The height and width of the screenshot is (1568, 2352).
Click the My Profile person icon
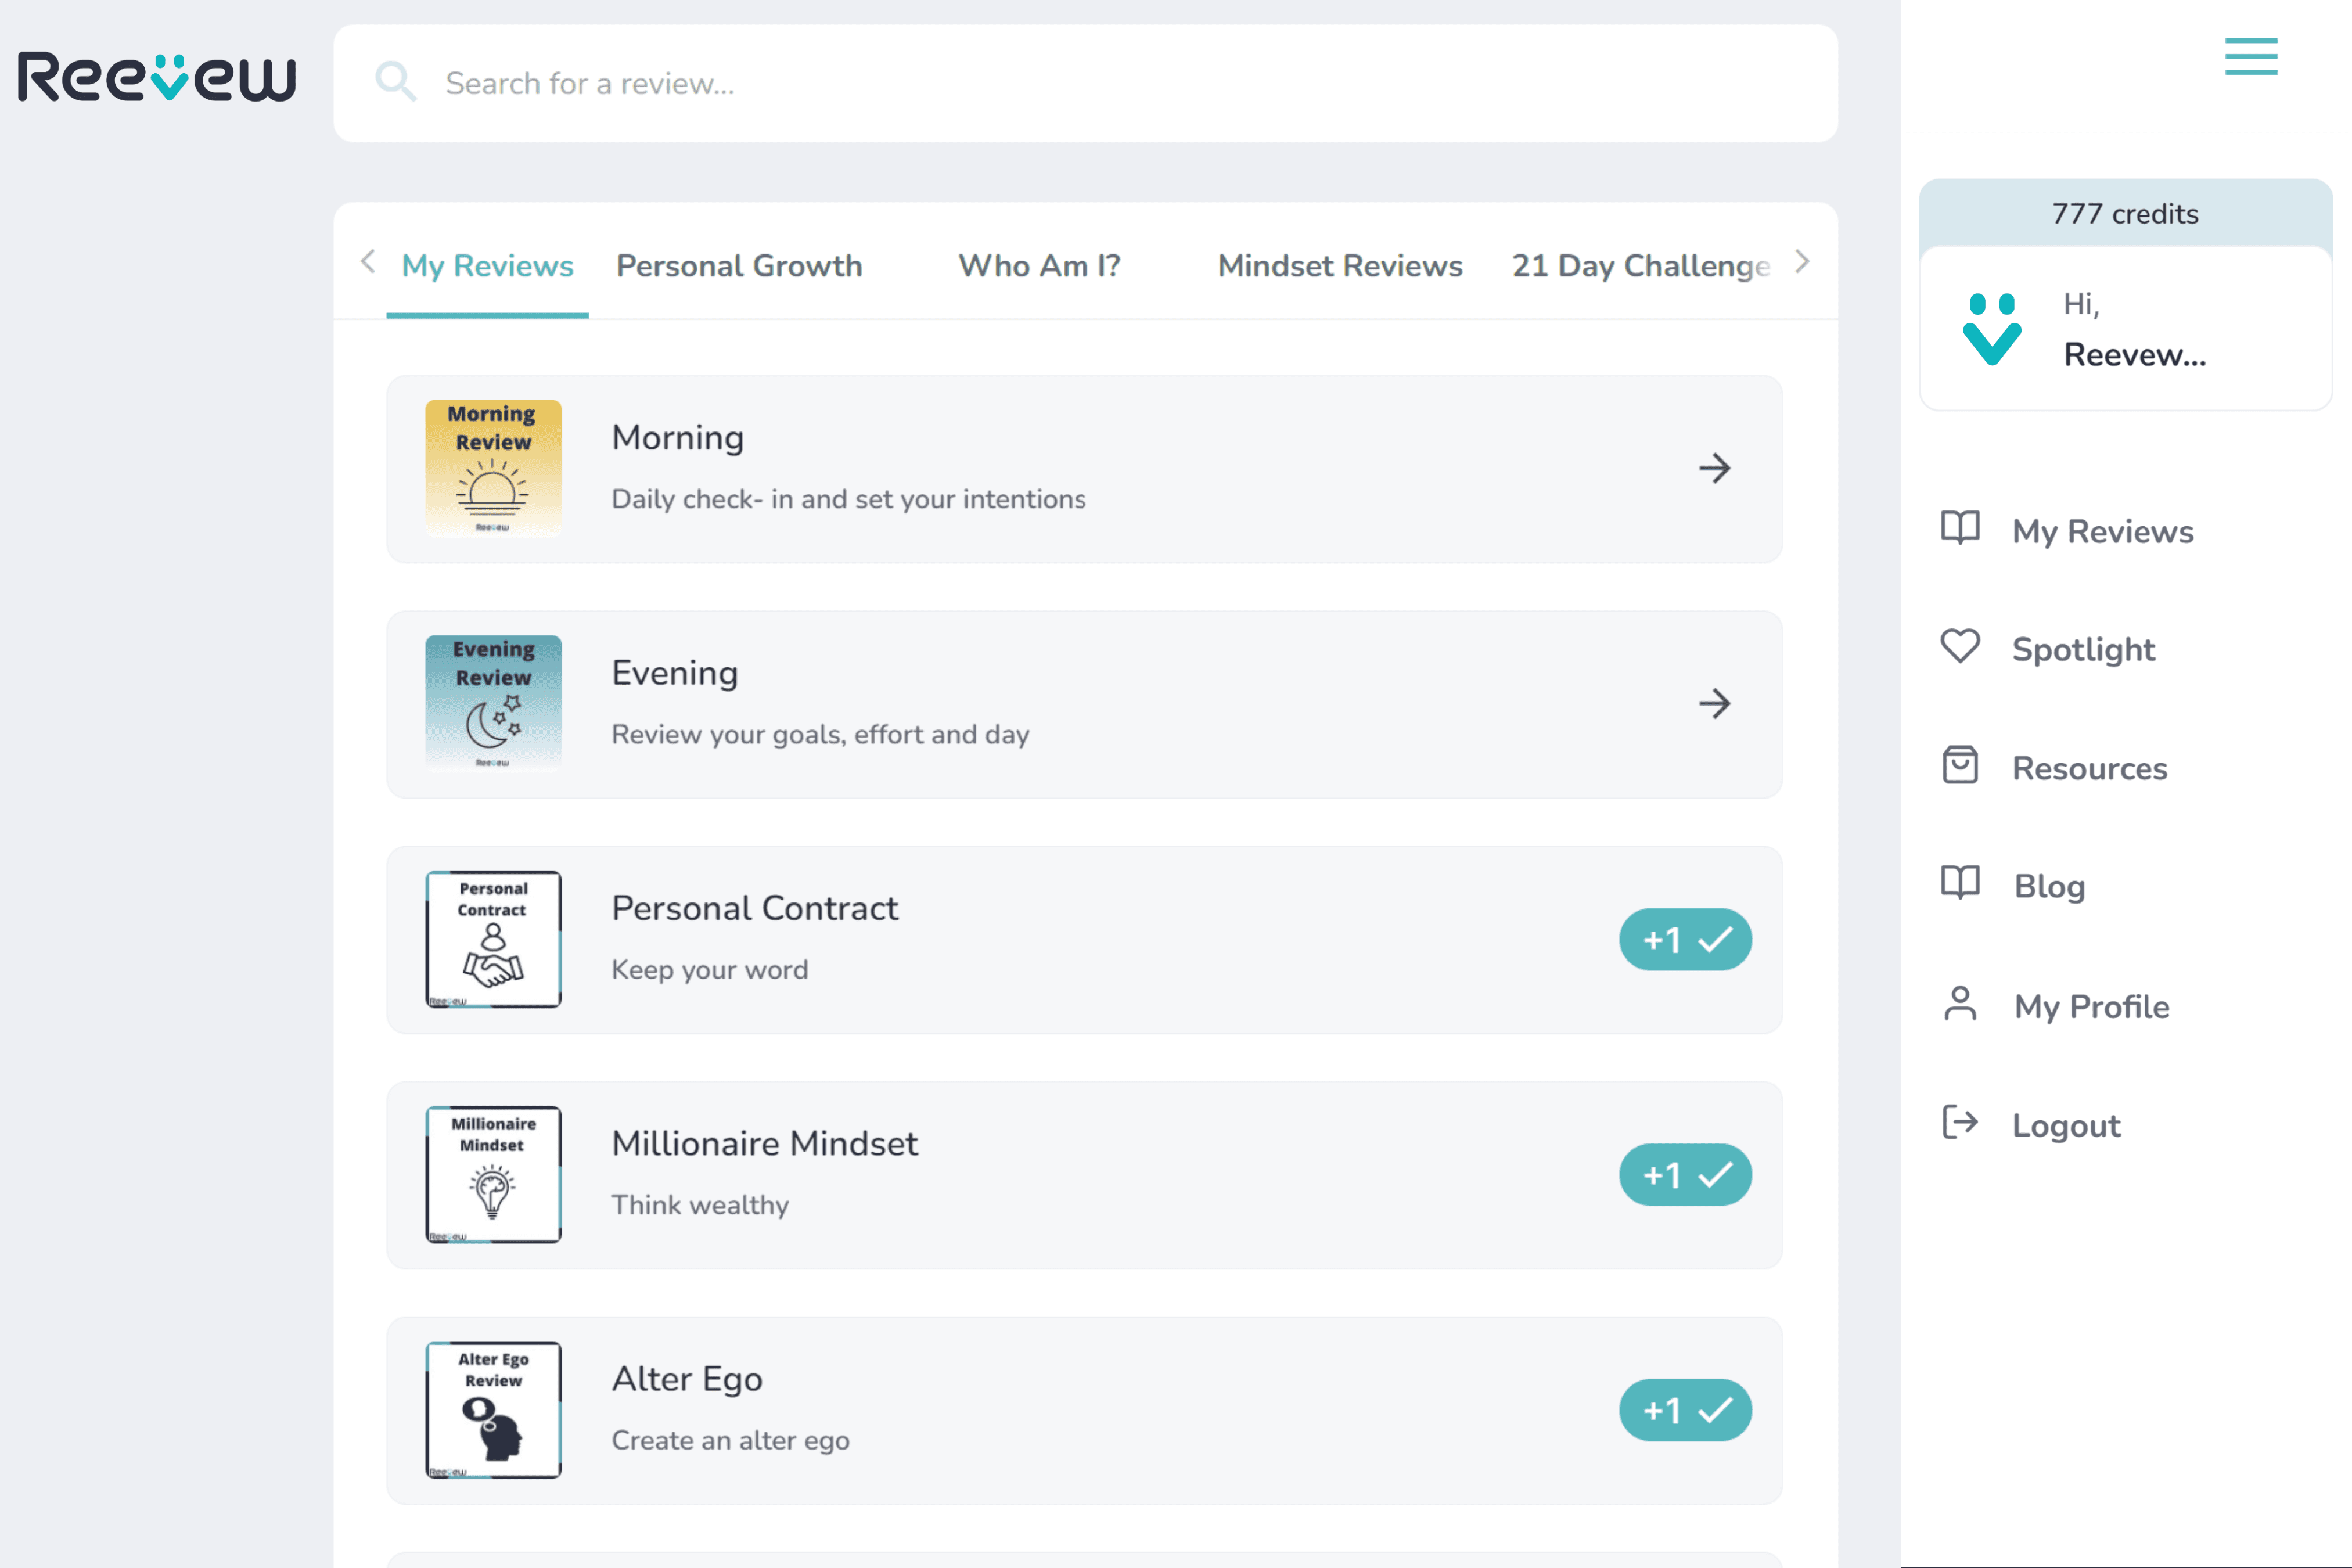pyautogui.click(x=1960, y=1004)
